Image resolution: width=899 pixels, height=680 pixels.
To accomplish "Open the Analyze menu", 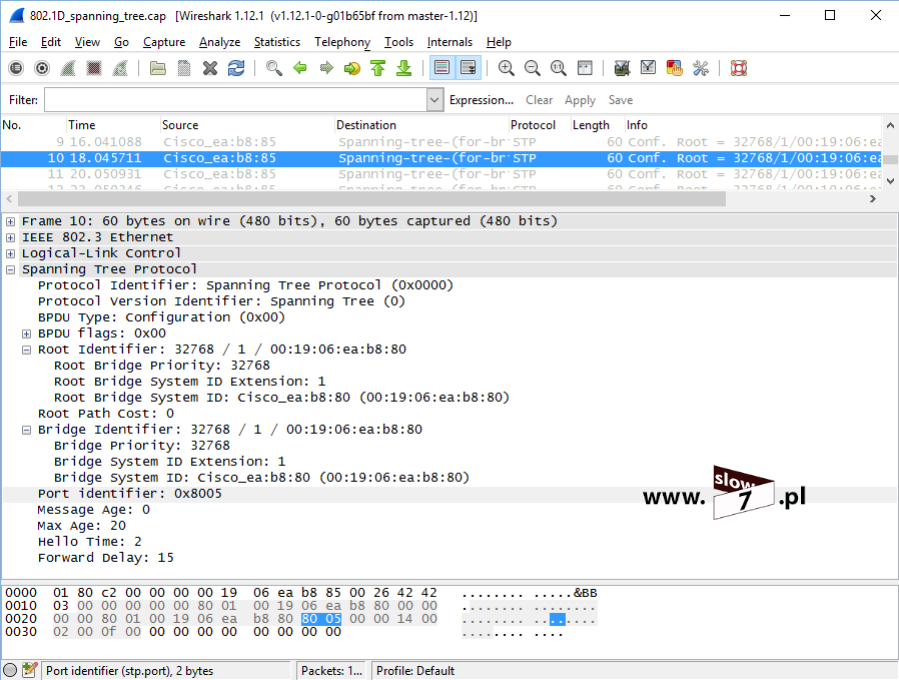I will pyautogui.click(x=220, y=42).
